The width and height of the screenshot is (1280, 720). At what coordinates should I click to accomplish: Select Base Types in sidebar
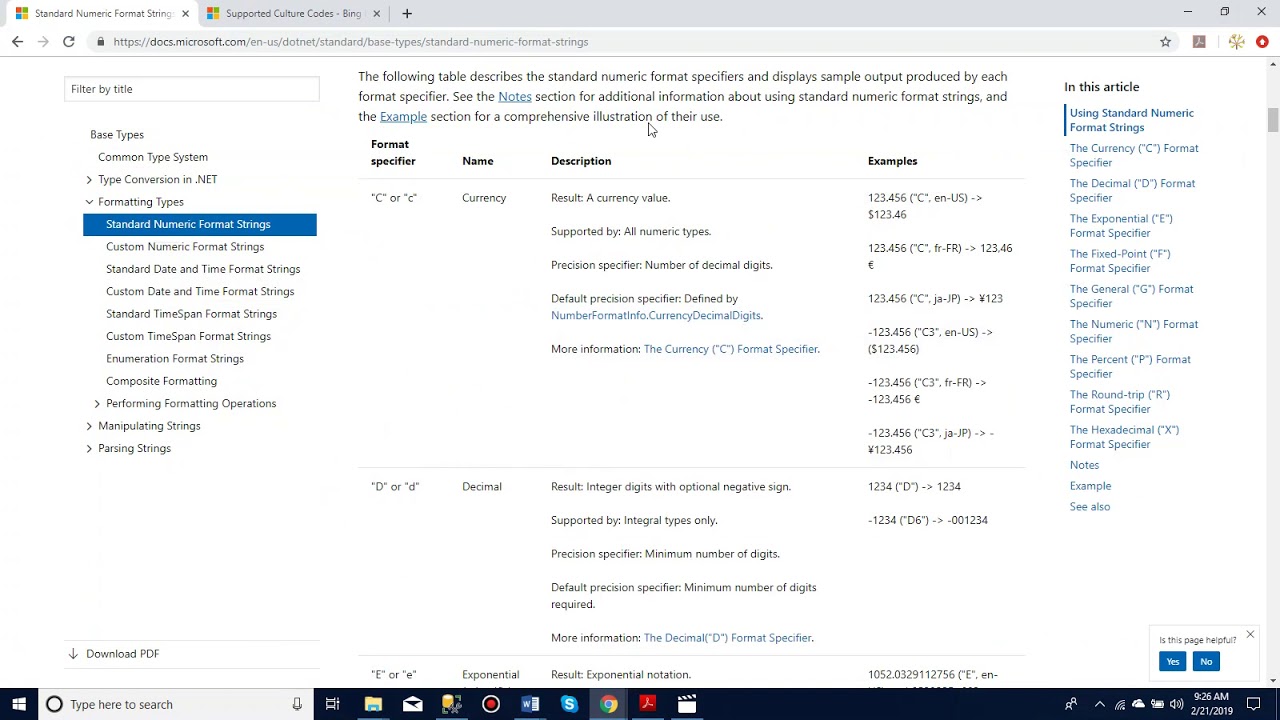pyautogui.click(x=117, y=135)
